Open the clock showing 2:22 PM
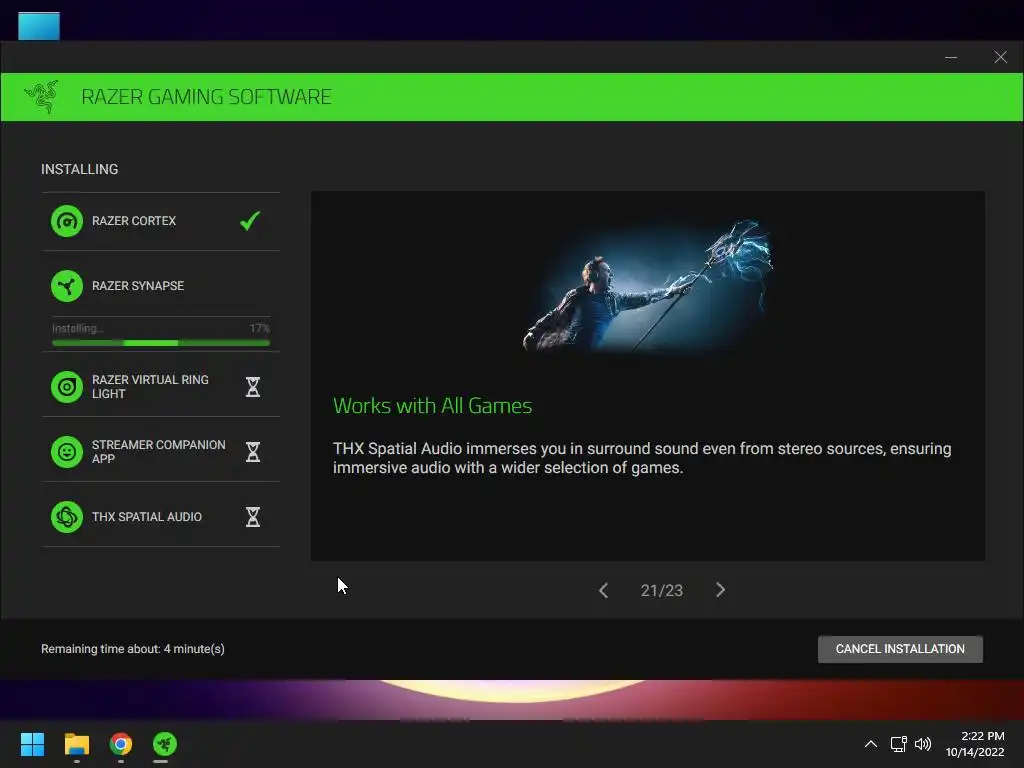 [x=975, y=744]
